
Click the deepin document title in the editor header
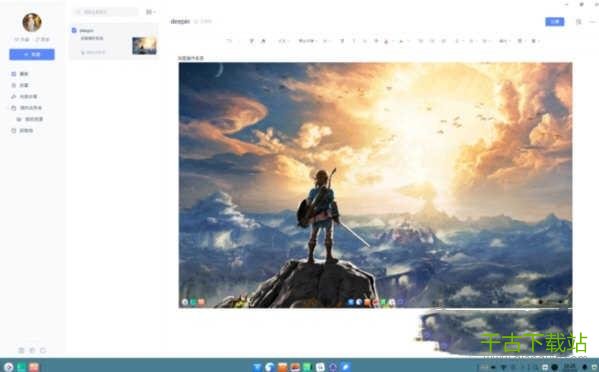(x=180, y=21)
